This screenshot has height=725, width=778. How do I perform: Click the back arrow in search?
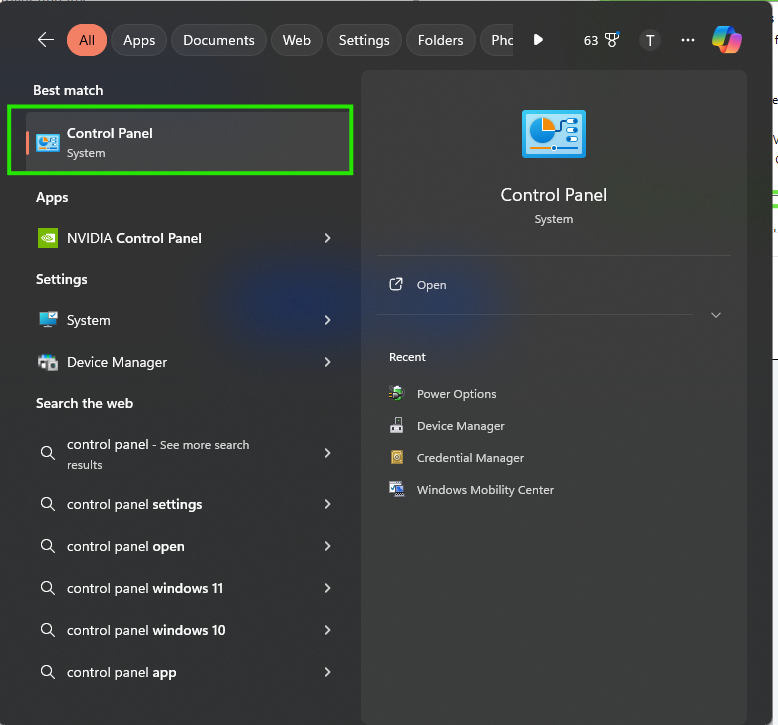46,40
